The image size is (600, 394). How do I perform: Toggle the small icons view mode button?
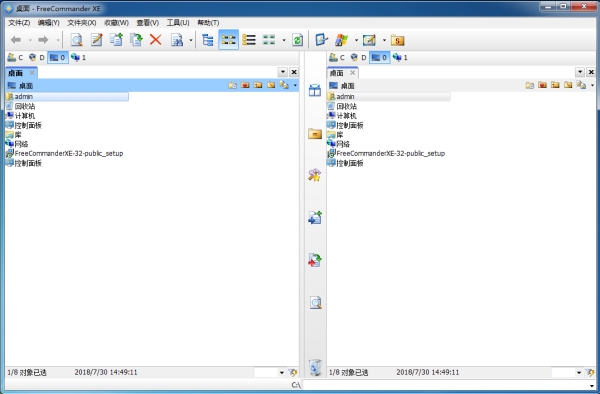click(x=228, y=39)
